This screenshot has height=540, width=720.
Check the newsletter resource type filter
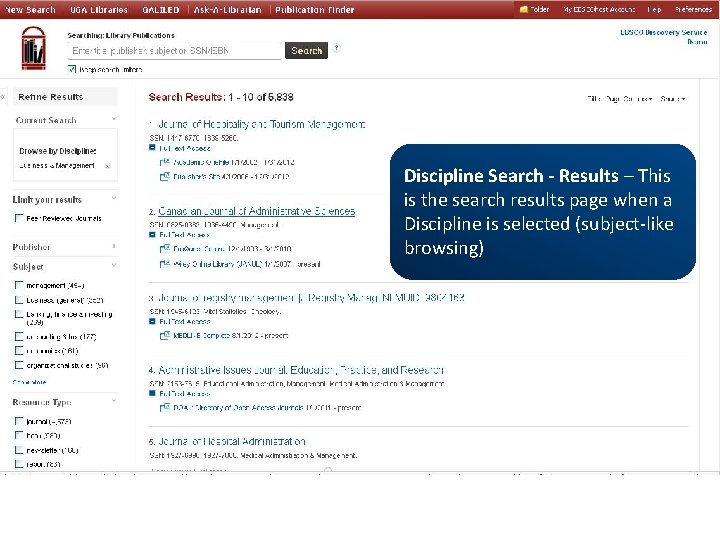click(19, 450)
